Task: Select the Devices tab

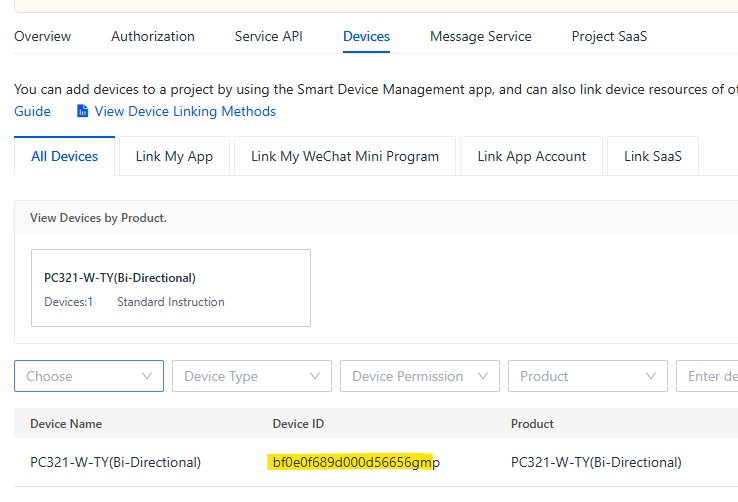Action: tap(366, 36)
